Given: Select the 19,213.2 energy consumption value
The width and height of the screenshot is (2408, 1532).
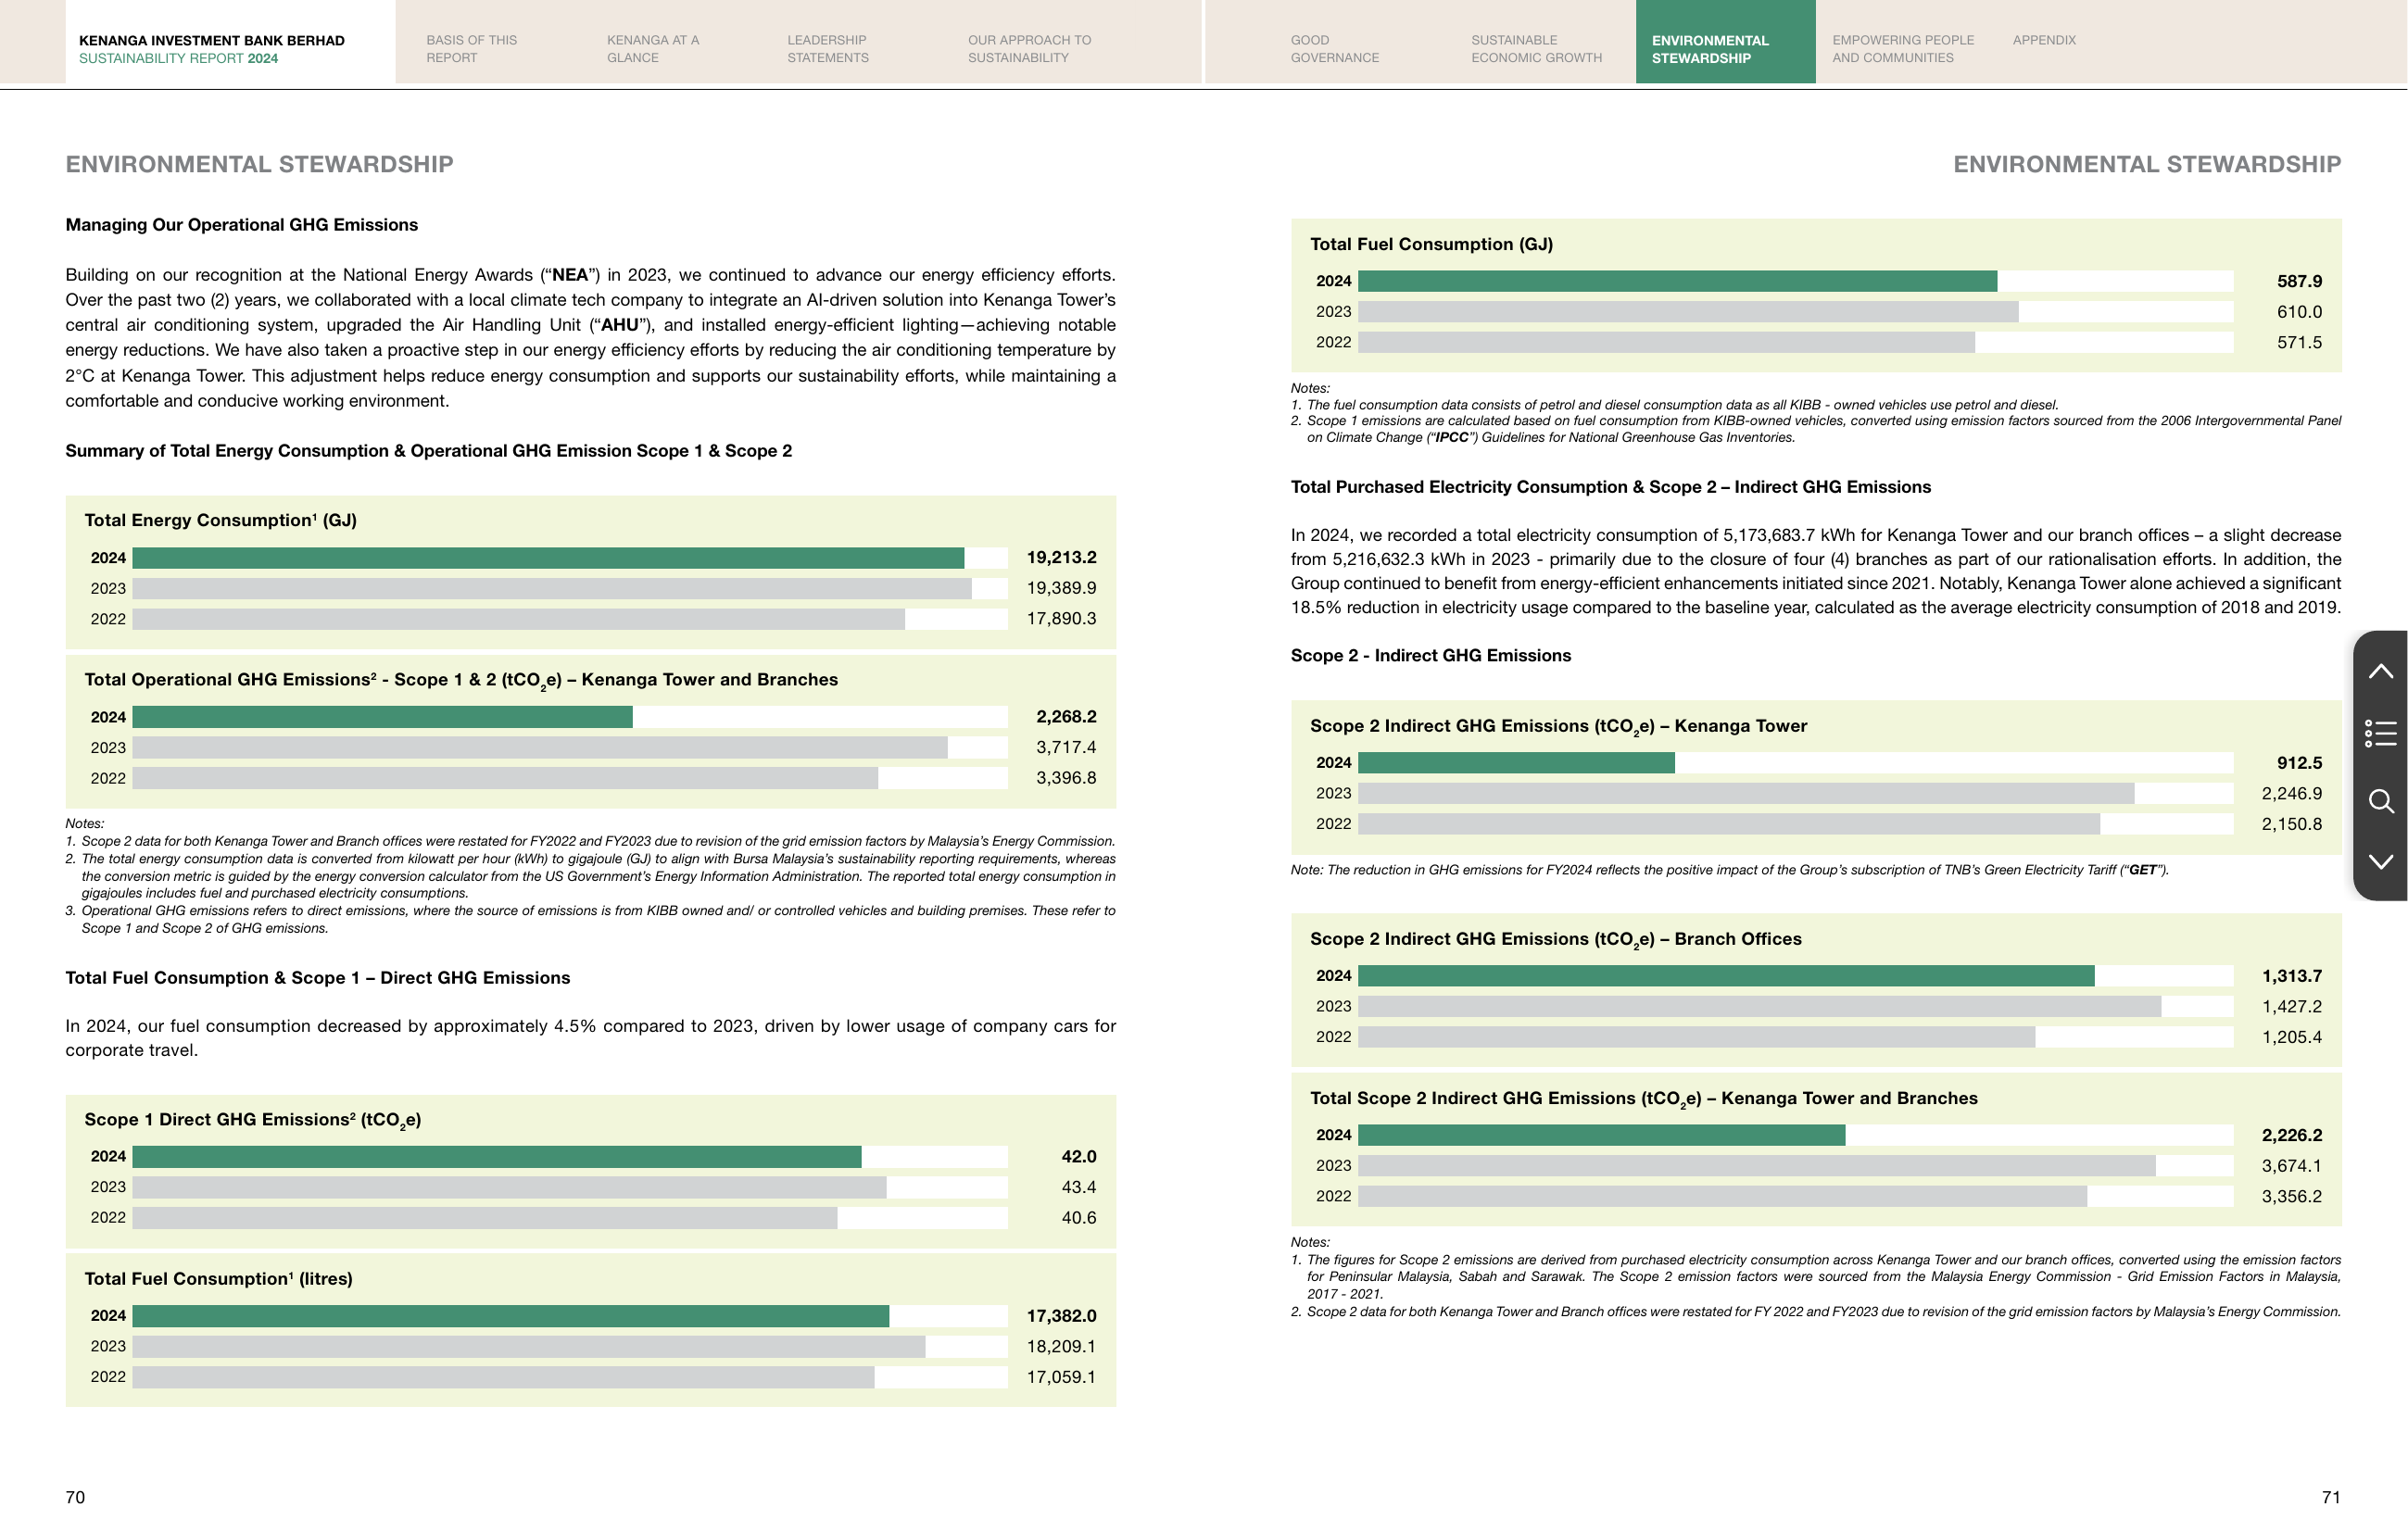Looking at the screenshot, I should point(1061,558).
